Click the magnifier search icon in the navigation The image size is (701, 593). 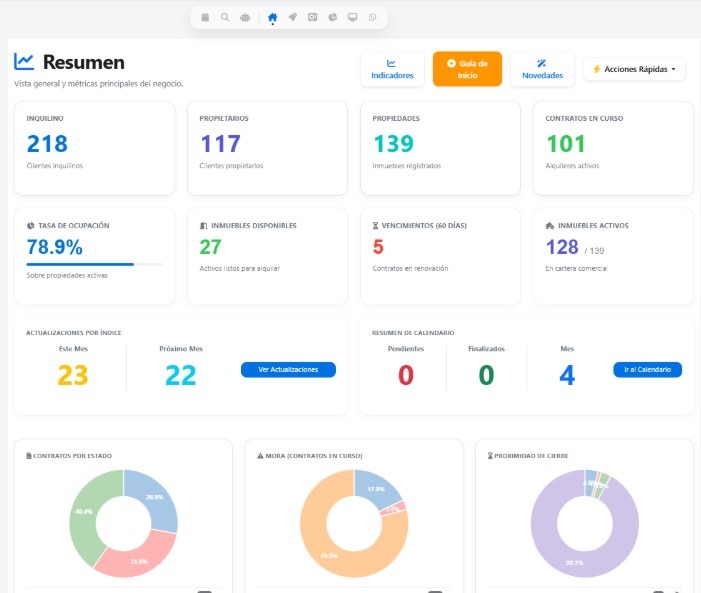tap(225, 17)
